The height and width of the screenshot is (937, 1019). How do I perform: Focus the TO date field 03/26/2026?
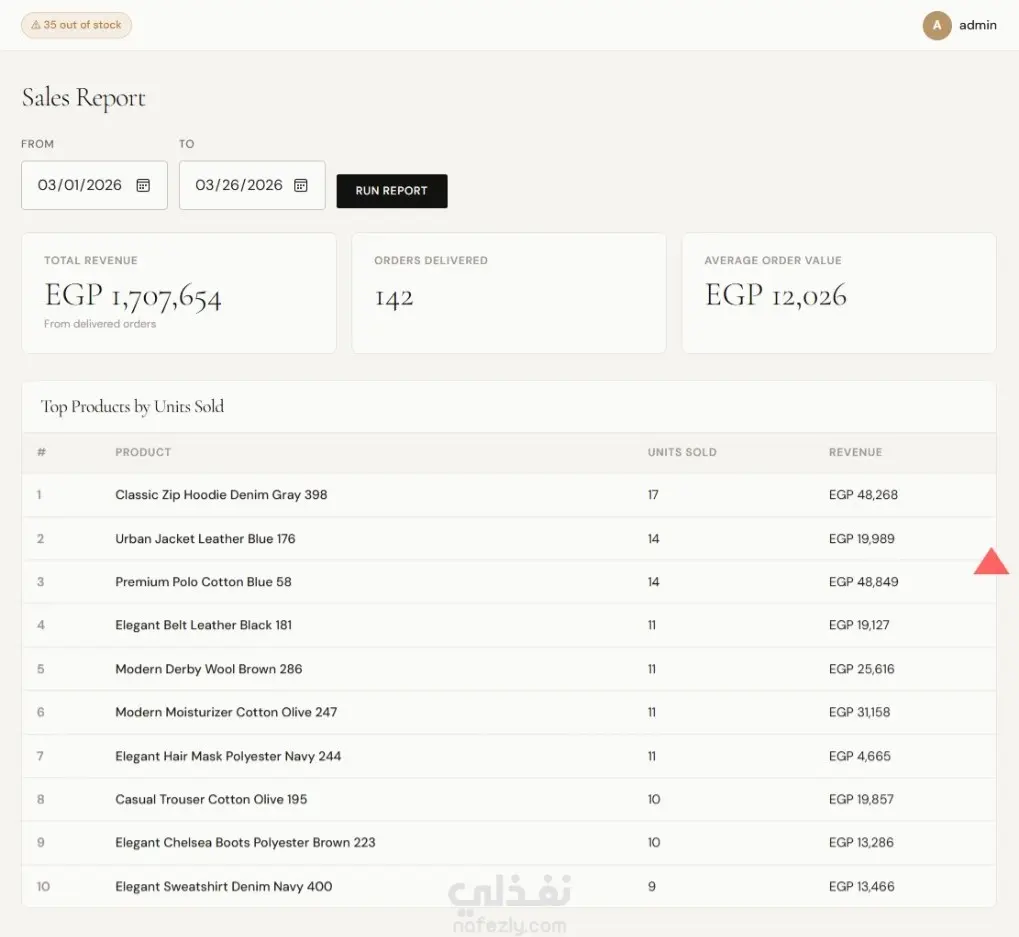252,185
